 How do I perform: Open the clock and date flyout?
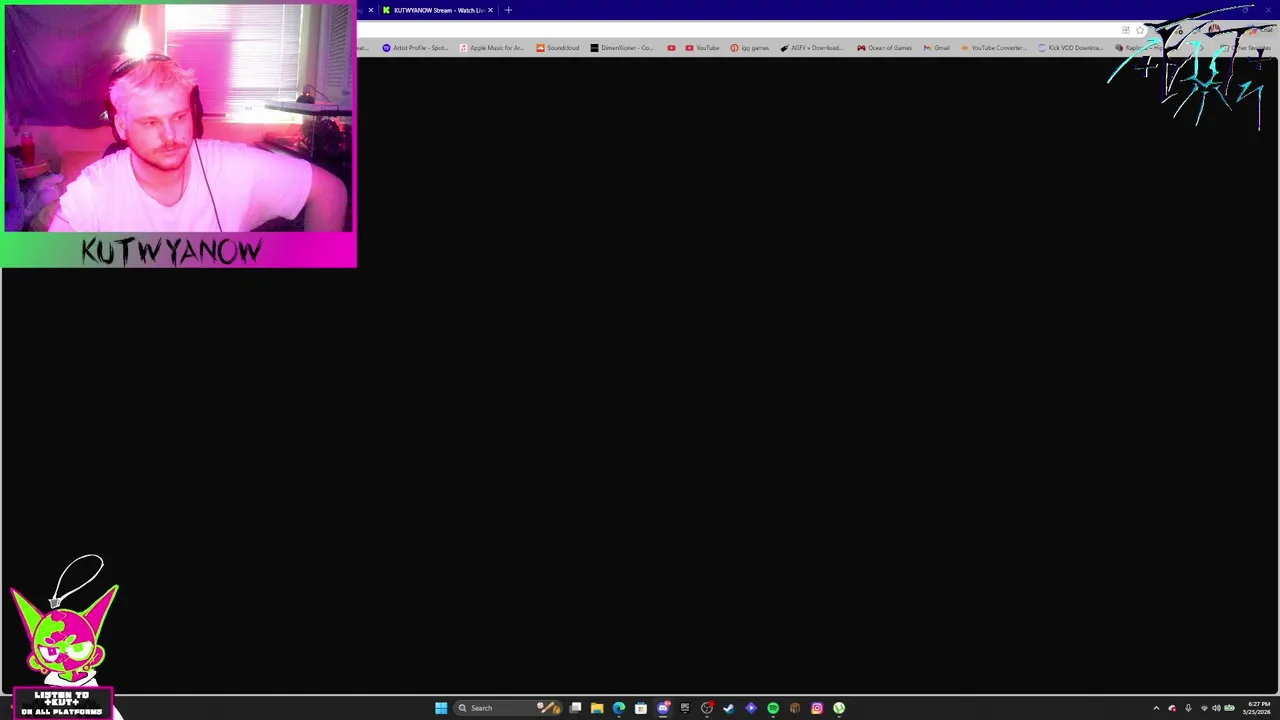pyautogui.click(x=1257, y=708)
